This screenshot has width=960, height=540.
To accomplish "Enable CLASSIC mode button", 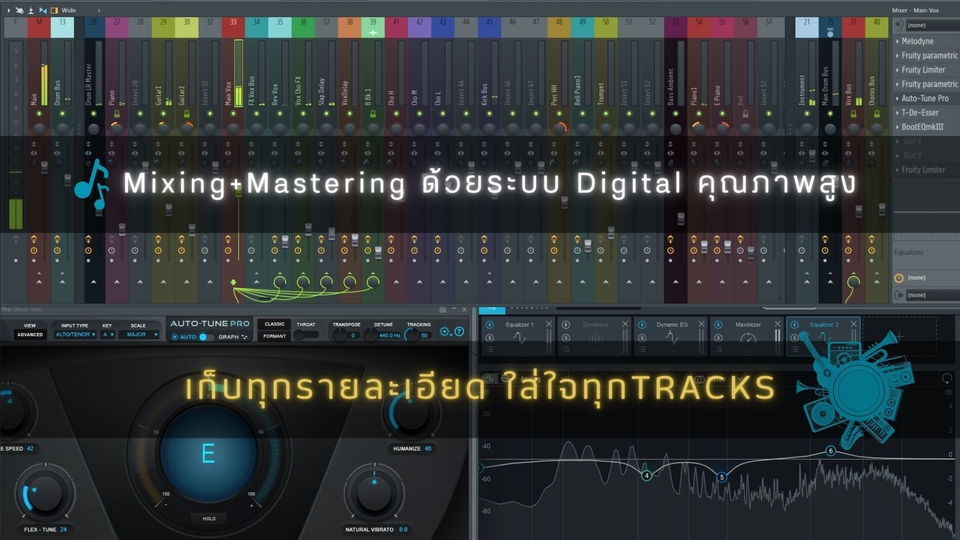I will pos(274,324).
